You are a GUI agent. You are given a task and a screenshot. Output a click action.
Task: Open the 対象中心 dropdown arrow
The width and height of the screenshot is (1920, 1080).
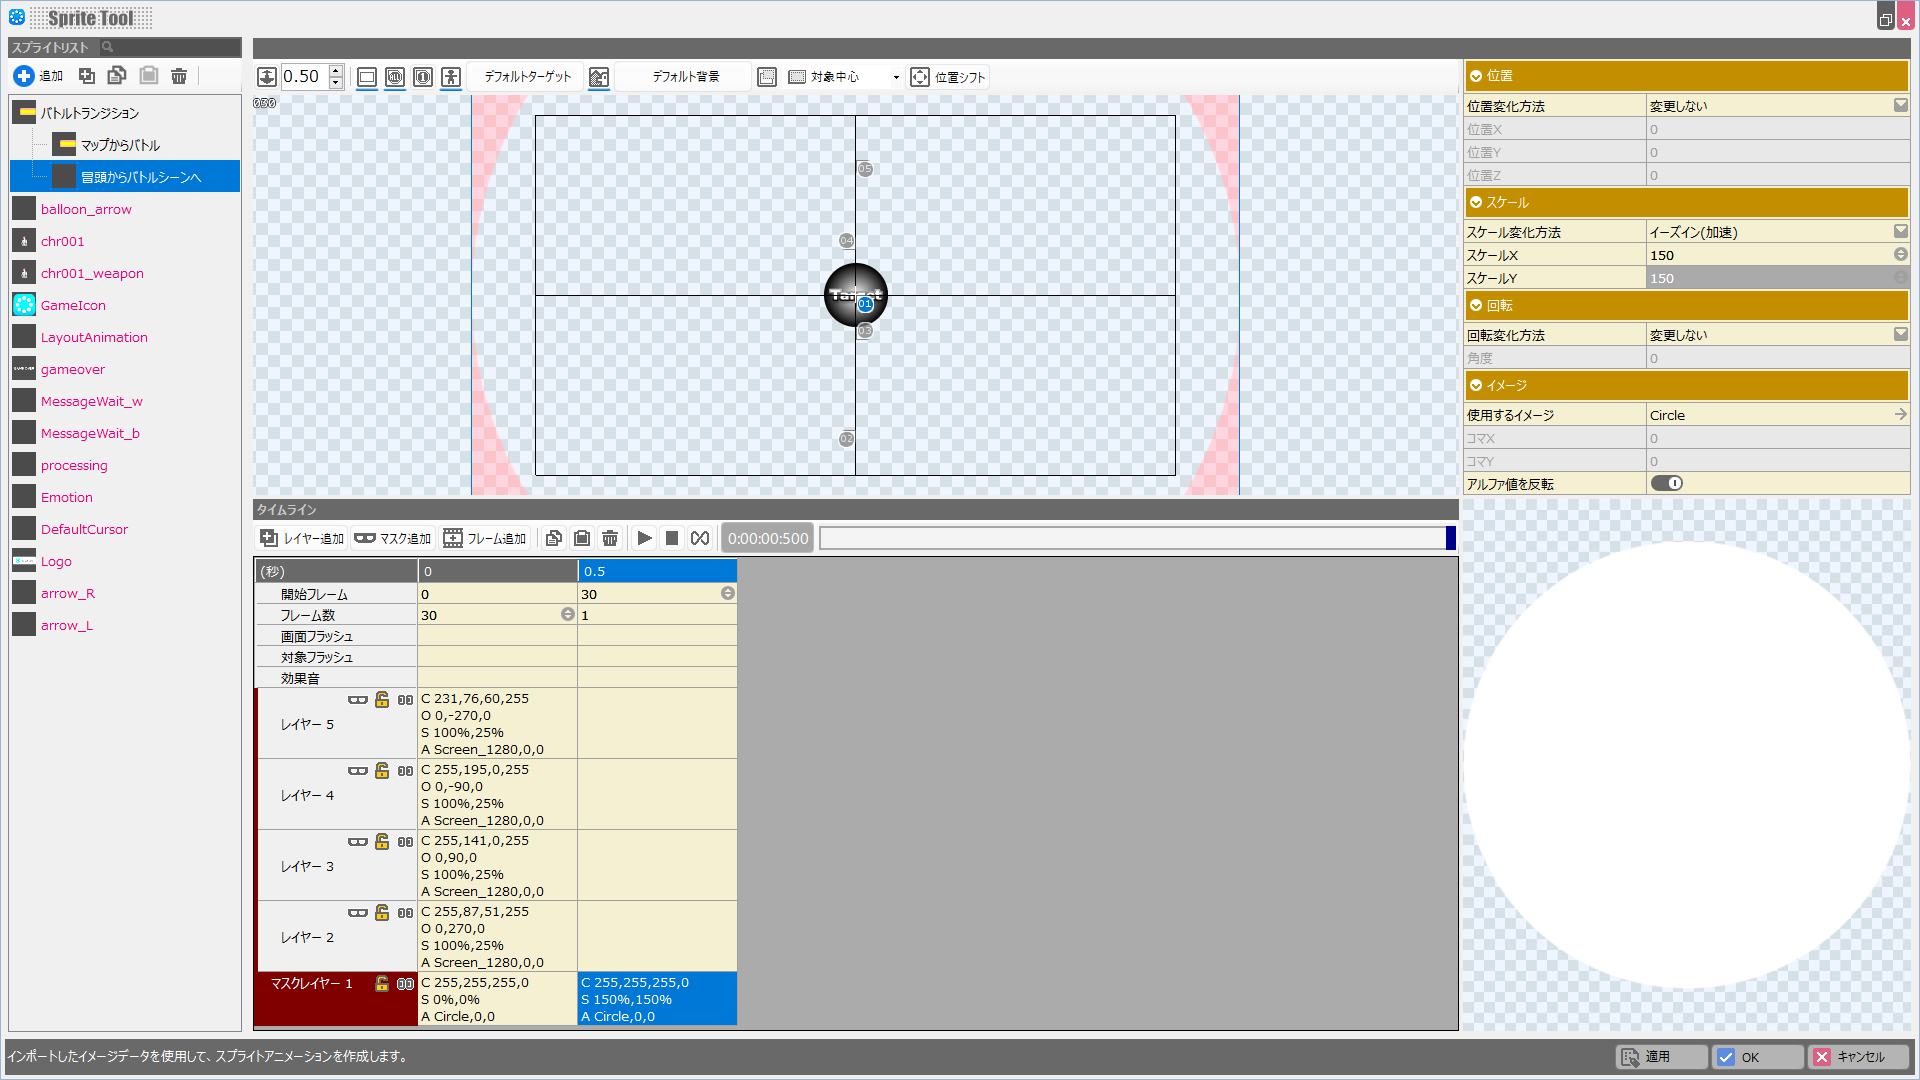pos(896,77)
